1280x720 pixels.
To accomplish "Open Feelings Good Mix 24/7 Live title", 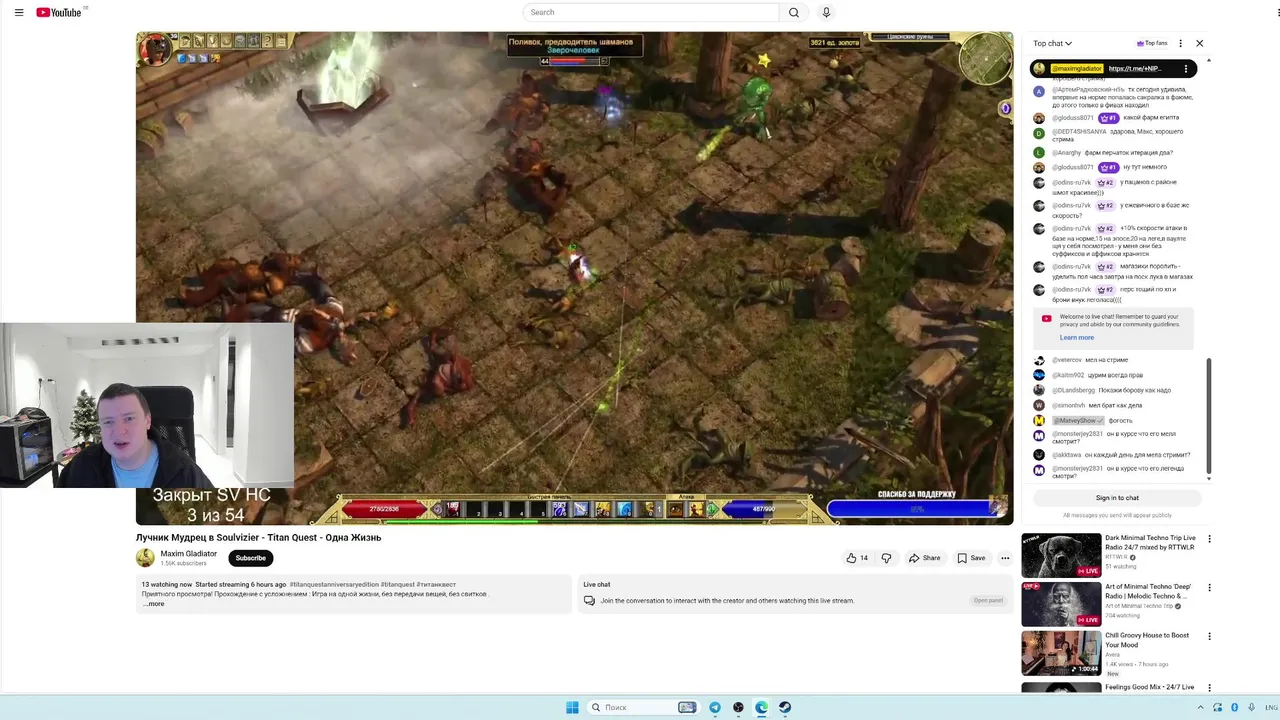I will [x=1150, y=687].
